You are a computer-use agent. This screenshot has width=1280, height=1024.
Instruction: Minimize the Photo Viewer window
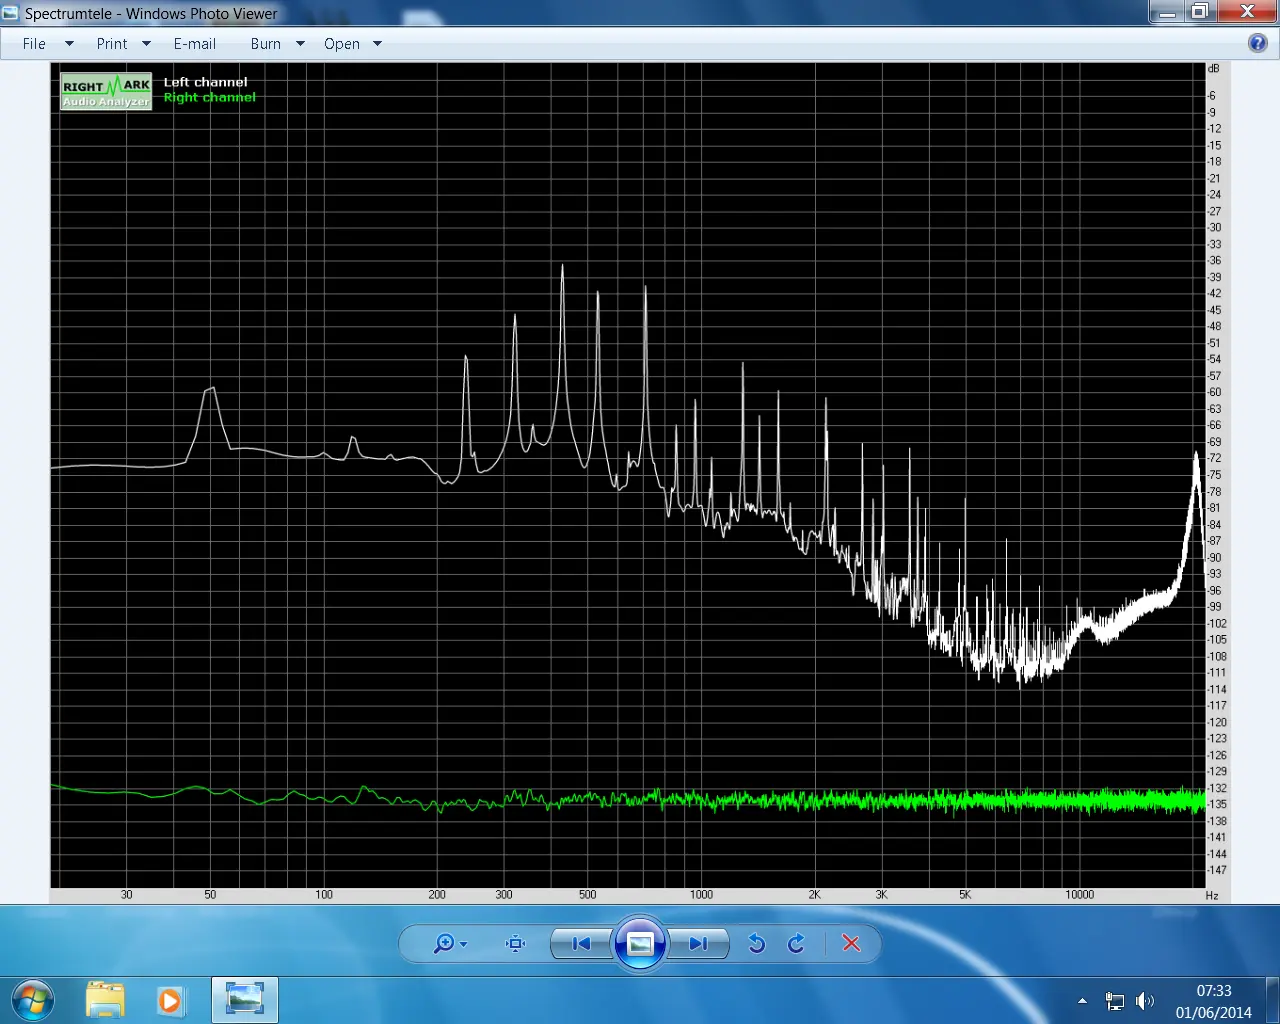point(1167,12)
